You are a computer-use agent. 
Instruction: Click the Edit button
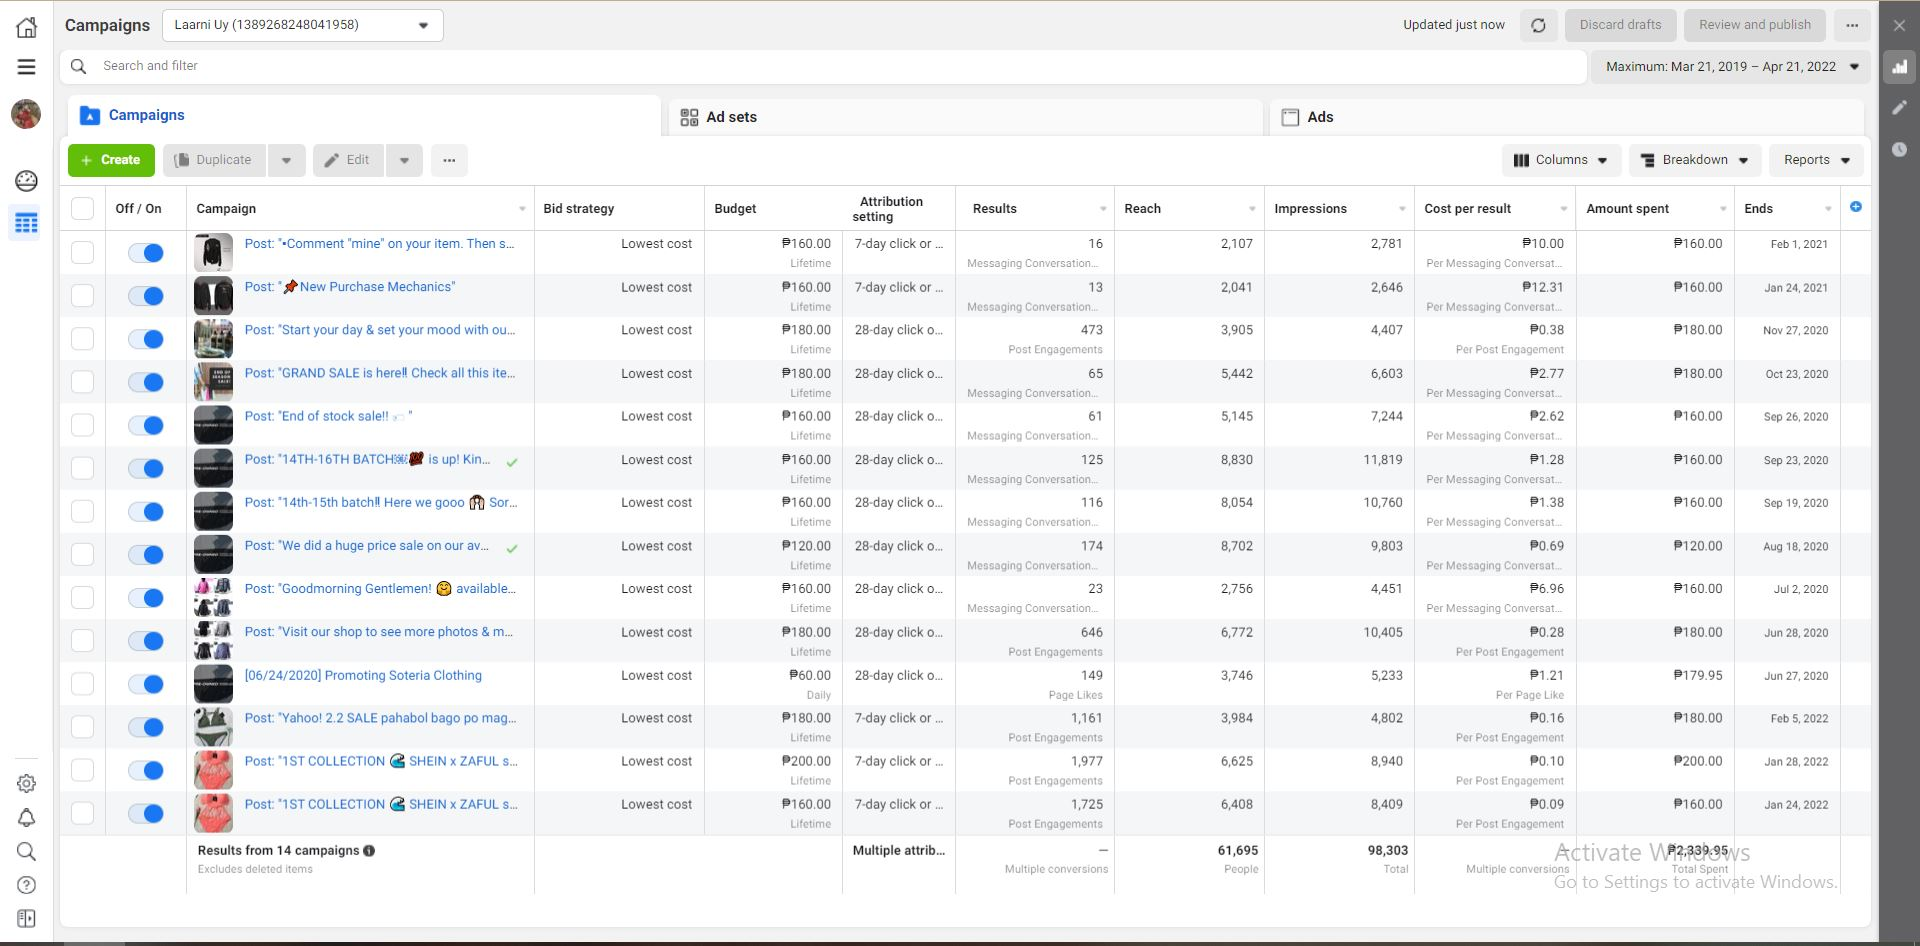click(x=348, y=160)
